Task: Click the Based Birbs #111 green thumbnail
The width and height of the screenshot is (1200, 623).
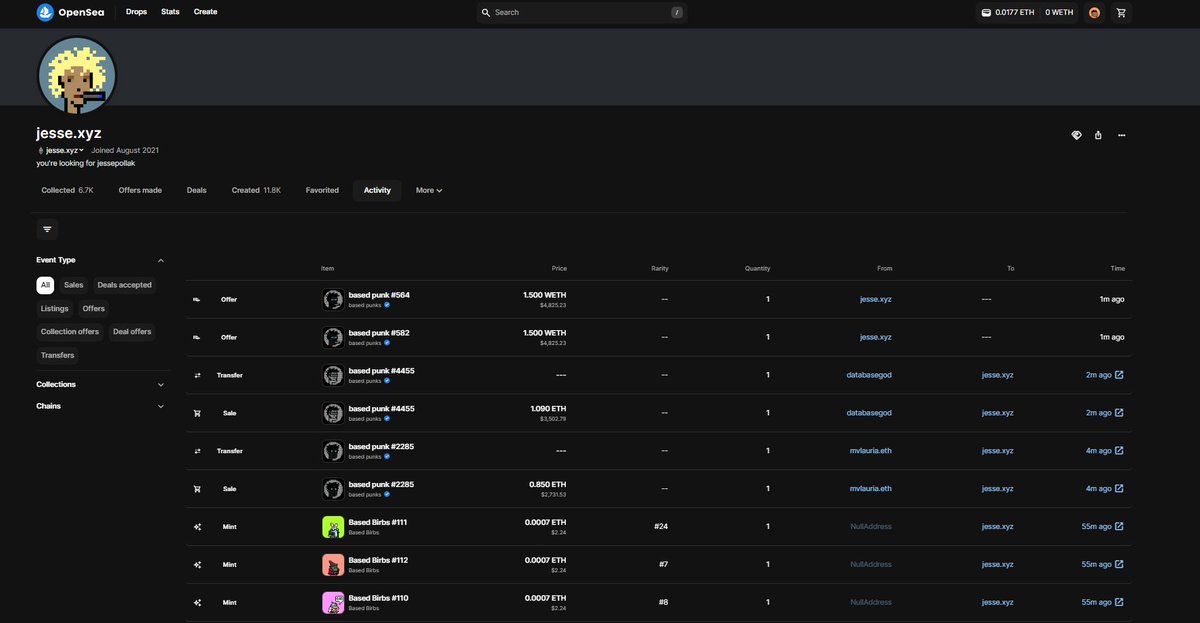Action: click(333, 527)
